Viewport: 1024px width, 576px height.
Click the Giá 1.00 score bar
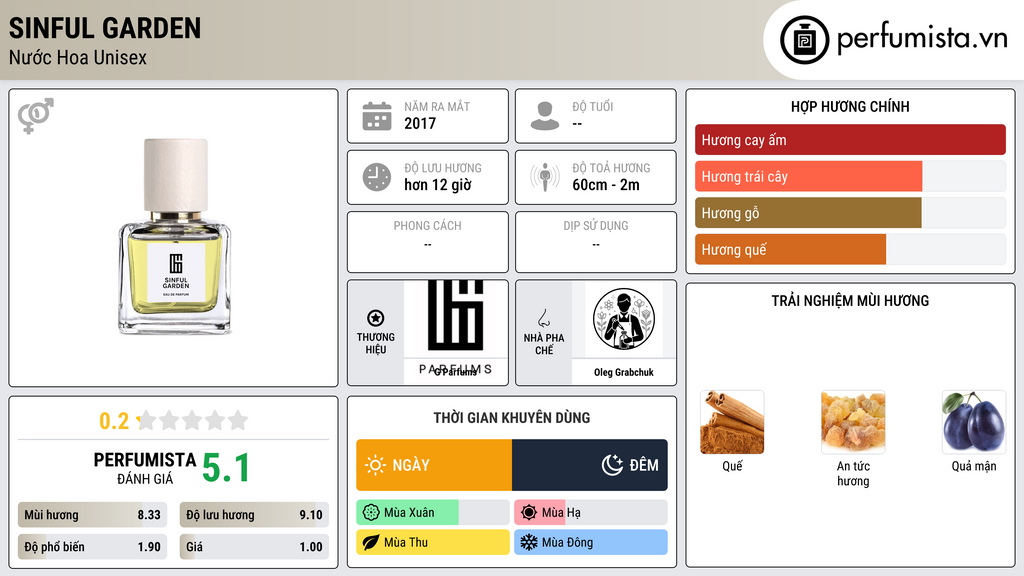254,547
